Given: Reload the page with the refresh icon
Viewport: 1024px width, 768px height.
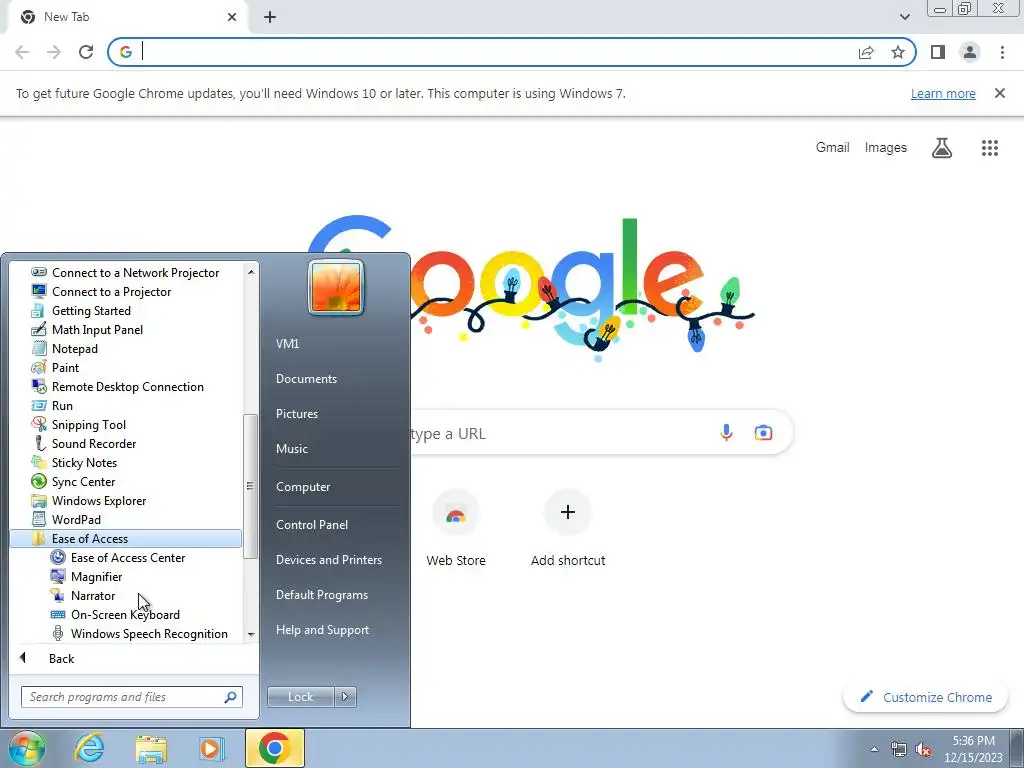Looking at the screenshot, I should tap(86, 52).
